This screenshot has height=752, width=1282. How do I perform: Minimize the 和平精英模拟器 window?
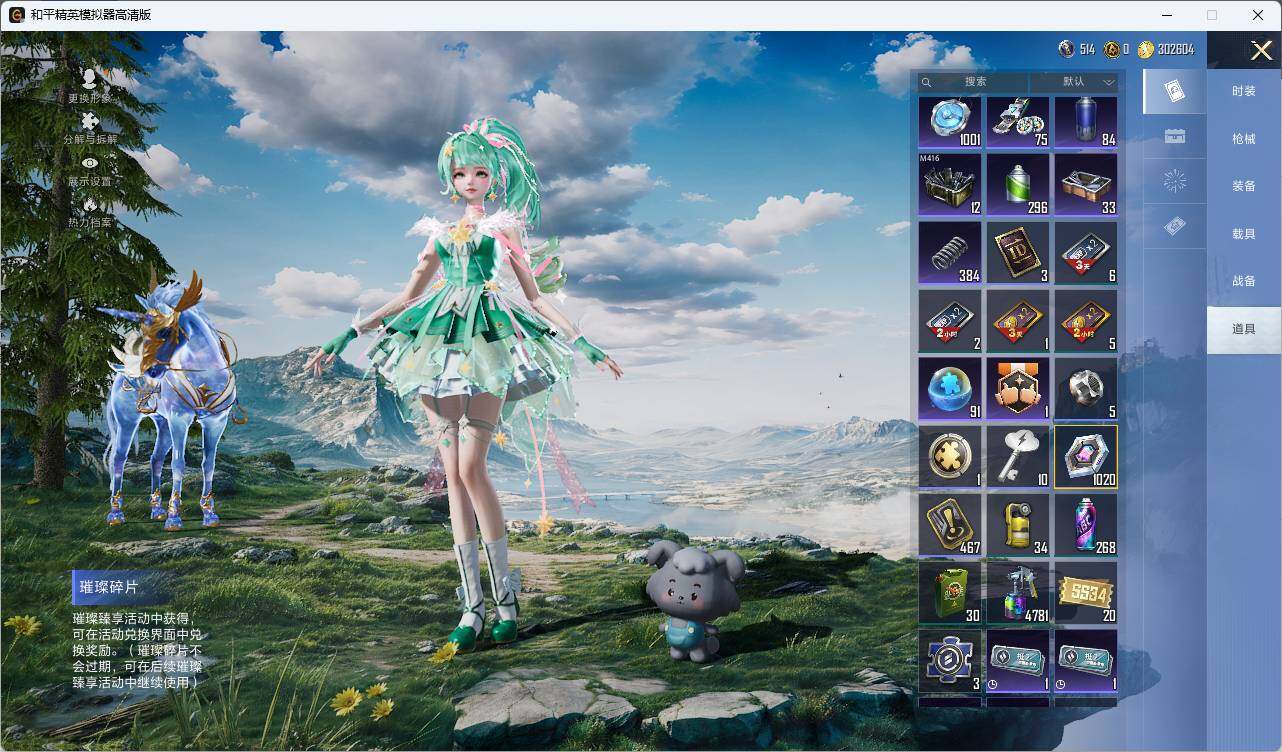[1166, 15]
